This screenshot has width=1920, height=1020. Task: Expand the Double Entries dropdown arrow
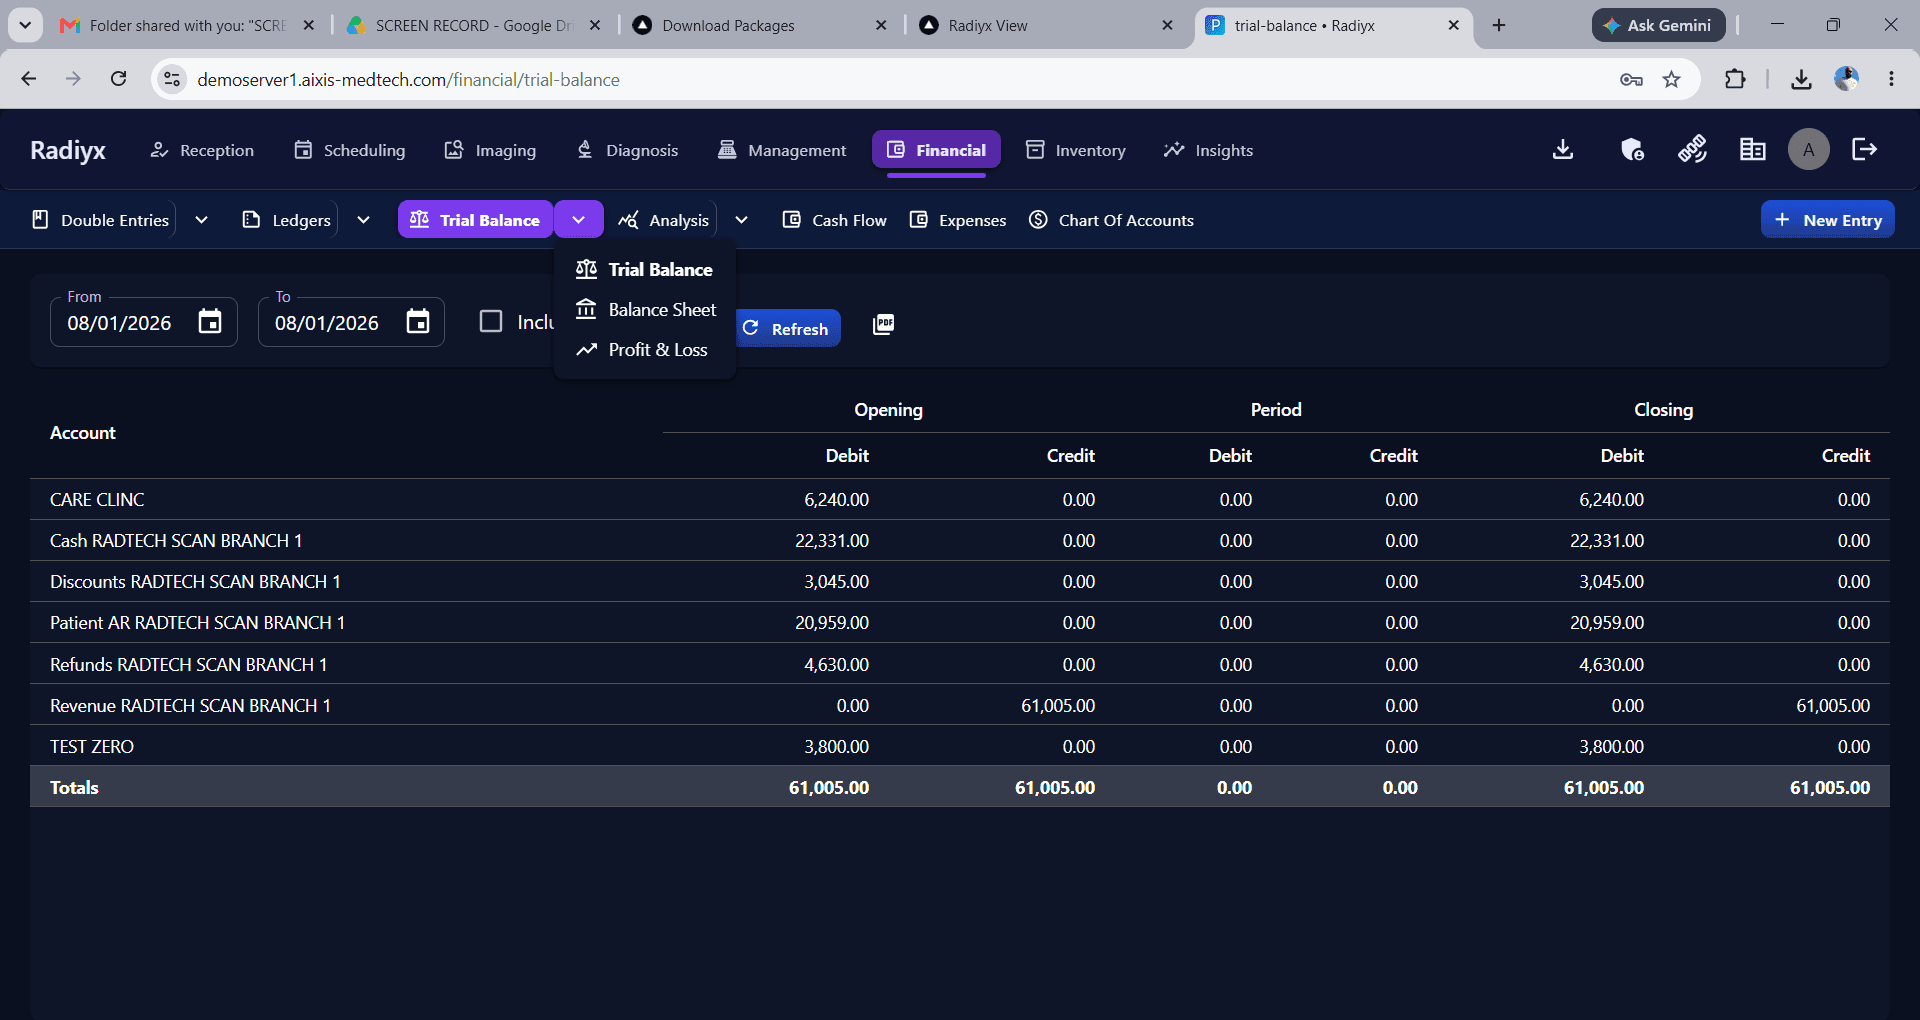201,220
